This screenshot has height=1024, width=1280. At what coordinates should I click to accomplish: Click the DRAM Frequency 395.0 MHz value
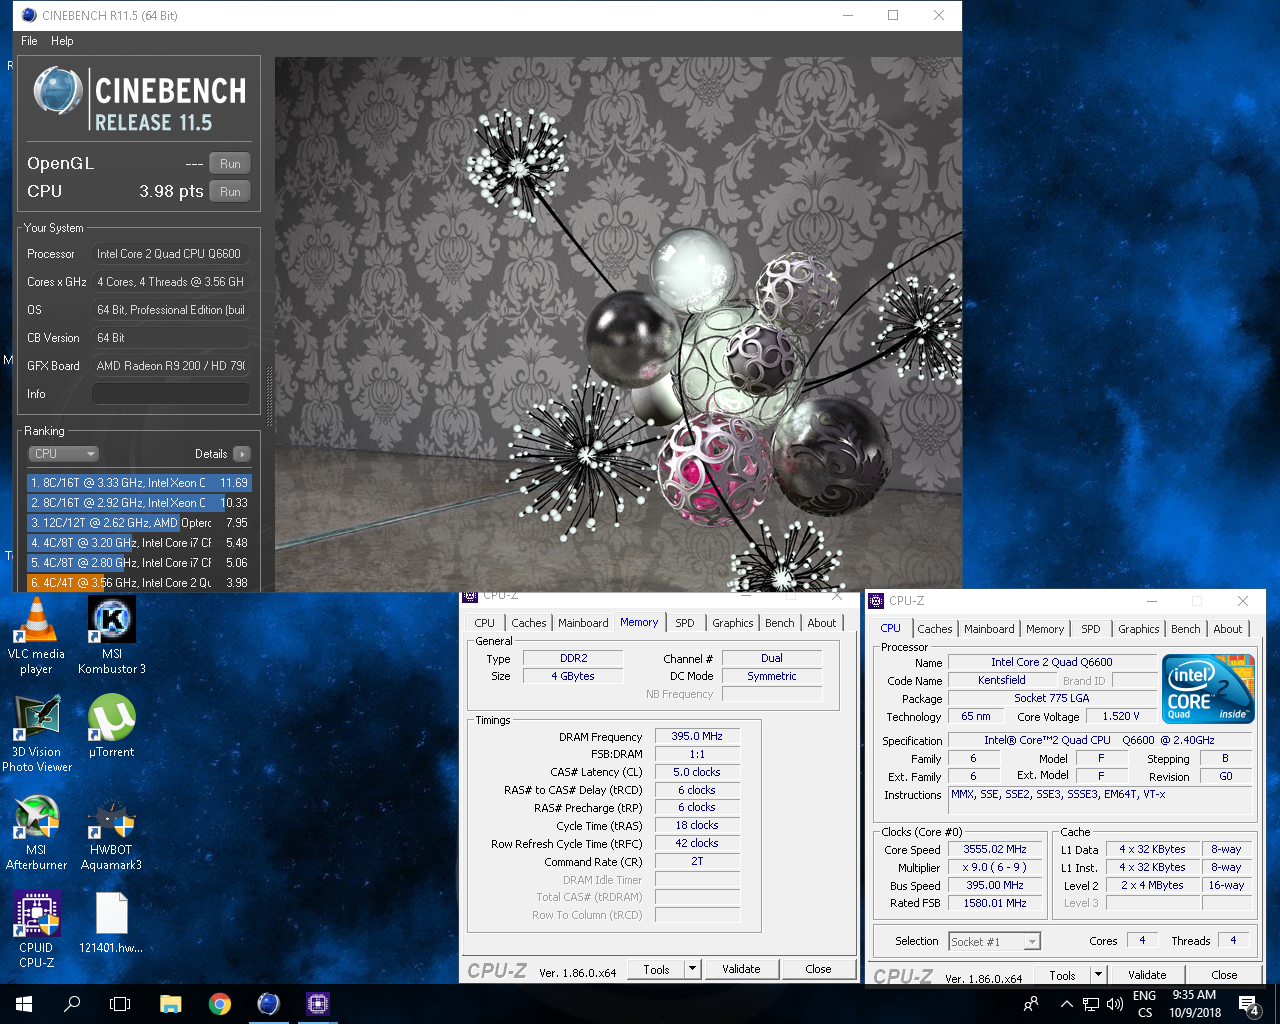(x=697, y=736)
